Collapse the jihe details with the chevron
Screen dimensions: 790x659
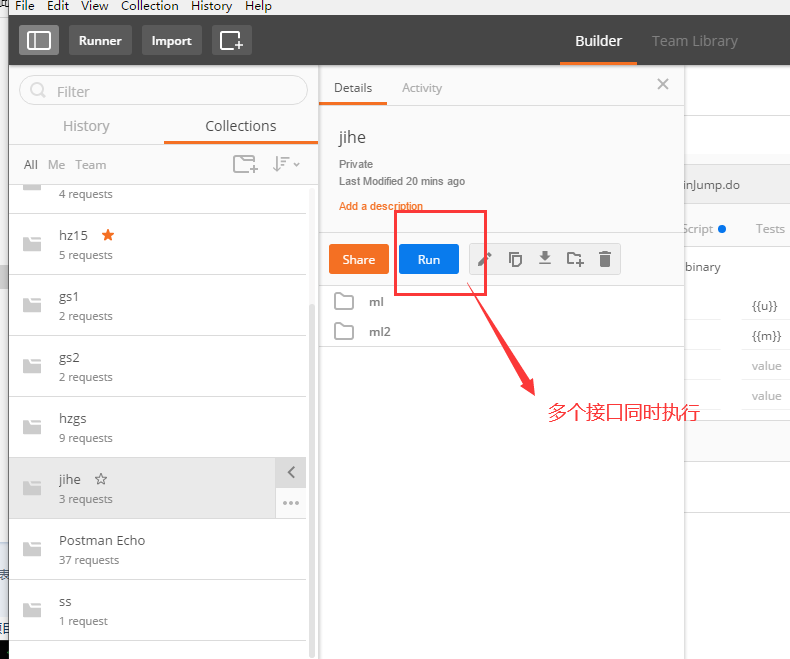291,473
